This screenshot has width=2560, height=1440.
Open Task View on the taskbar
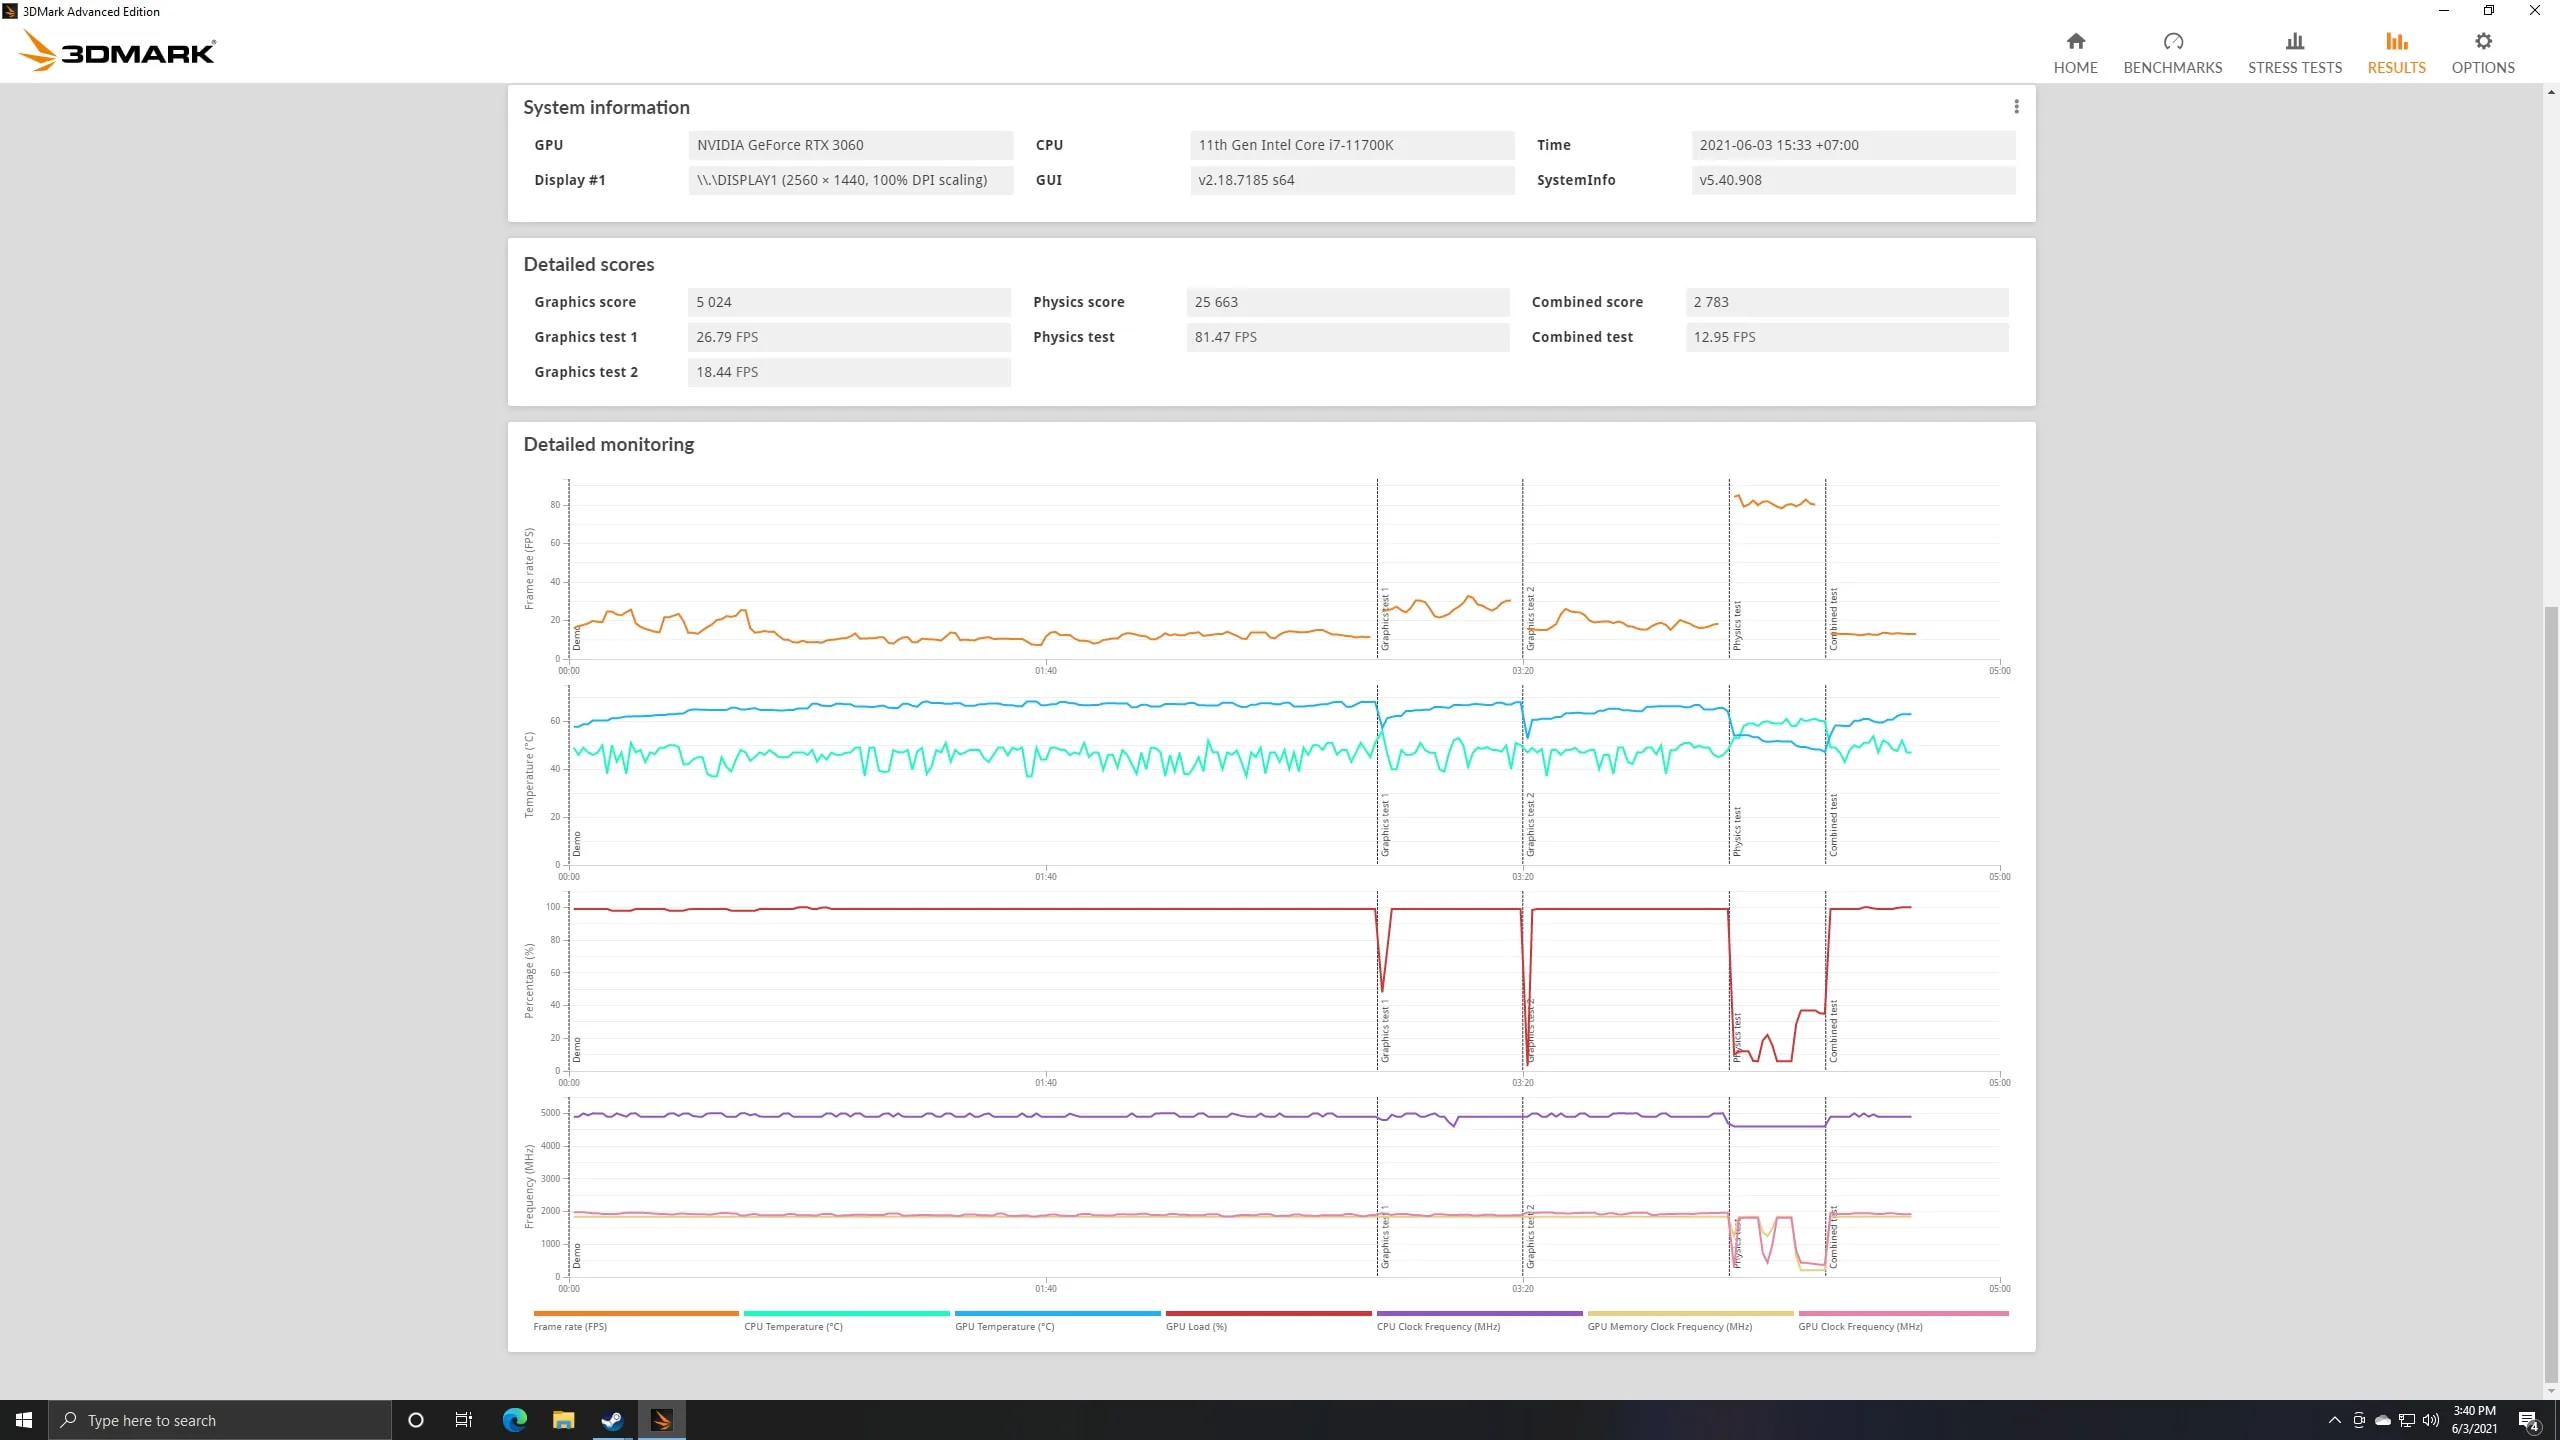pos(464,1420)
